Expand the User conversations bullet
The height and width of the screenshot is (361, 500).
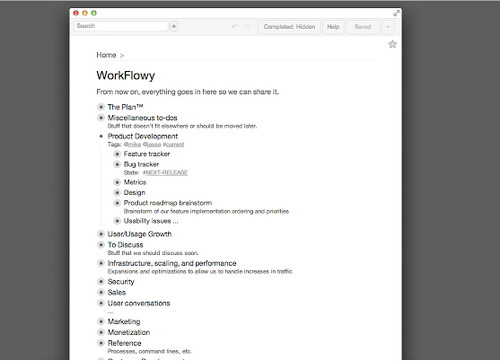coord(101,303)
